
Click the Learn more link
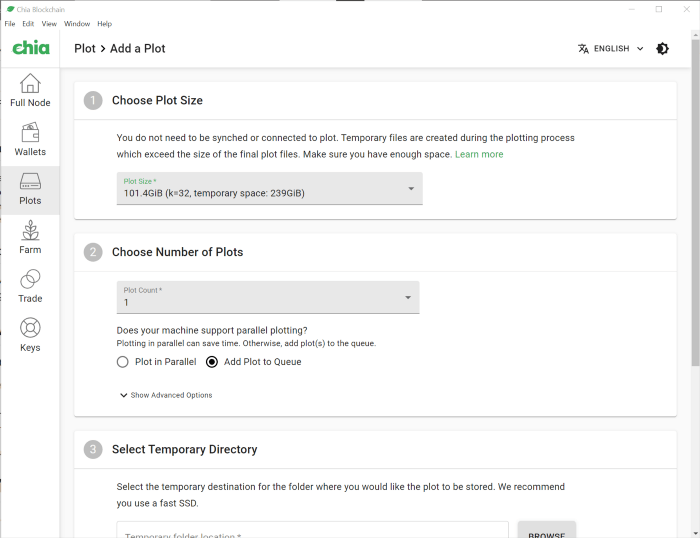tap(479, 154)
